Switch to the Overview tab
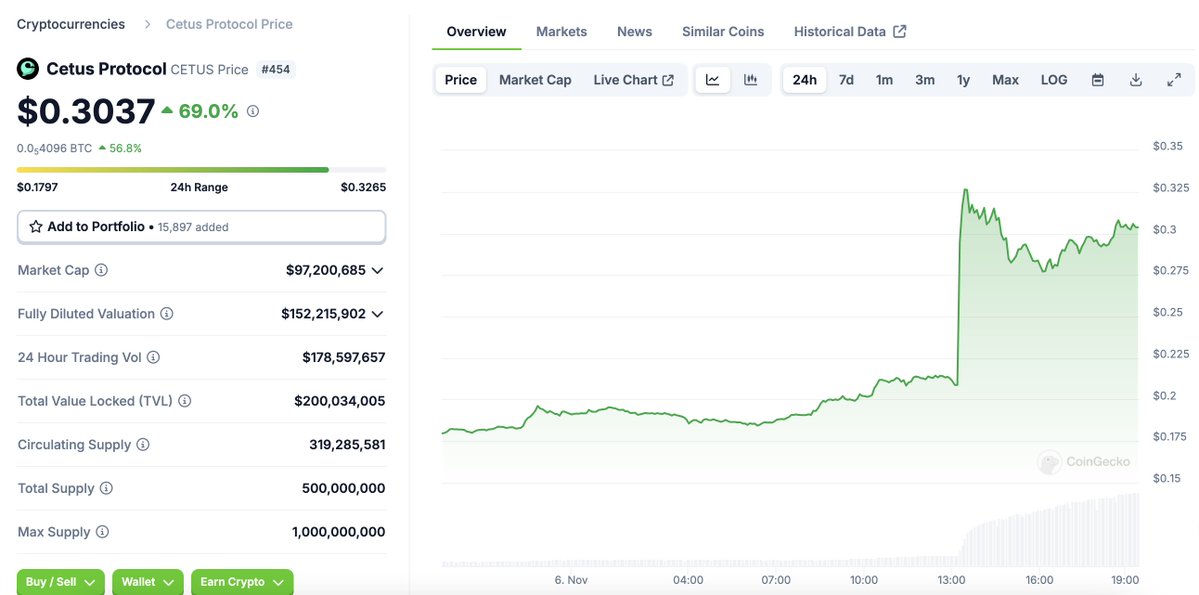Viewport: 1199px width, 595px height. pyautogui.click(x=476, y=31)
